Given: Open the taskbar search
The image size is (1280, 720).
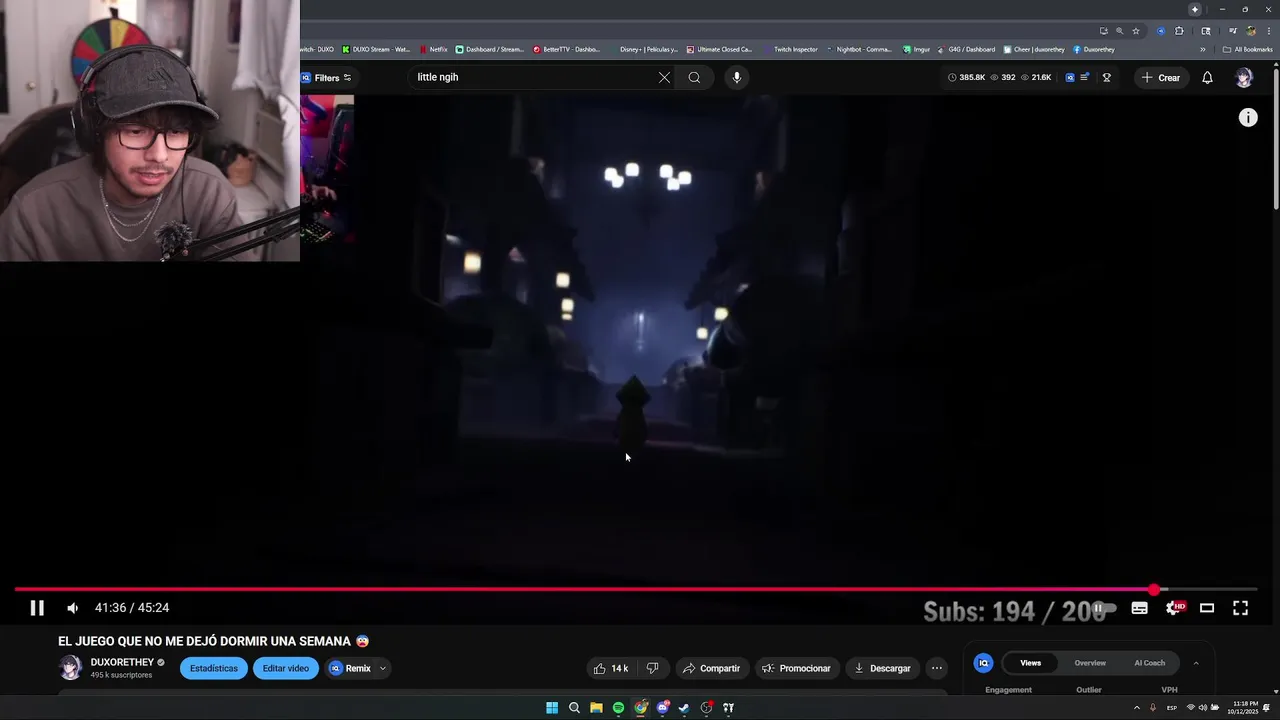Looking at the screenshot, I should 574,708.
